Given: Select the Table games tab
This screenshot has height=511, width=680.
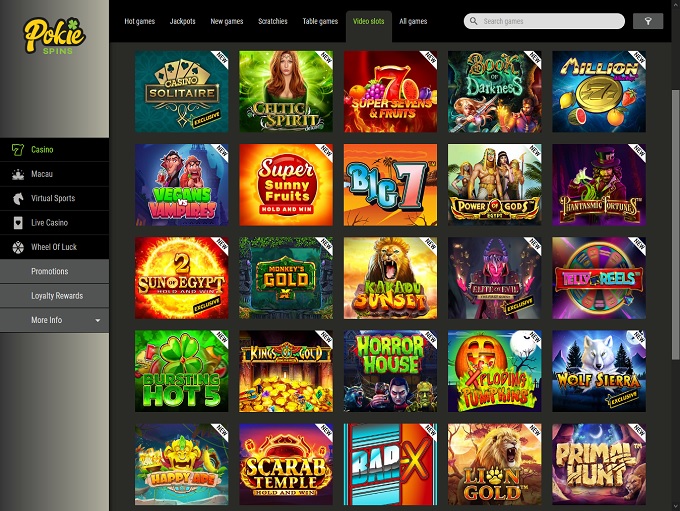Looking at the screenshot, I should pos(320,21).
